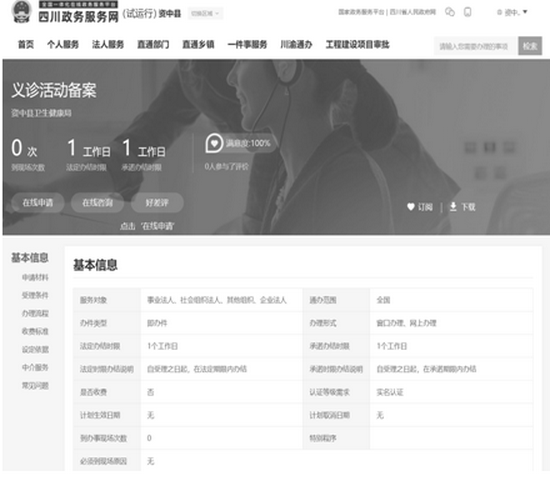Open 川渝通办 menu item

point(296,45)
